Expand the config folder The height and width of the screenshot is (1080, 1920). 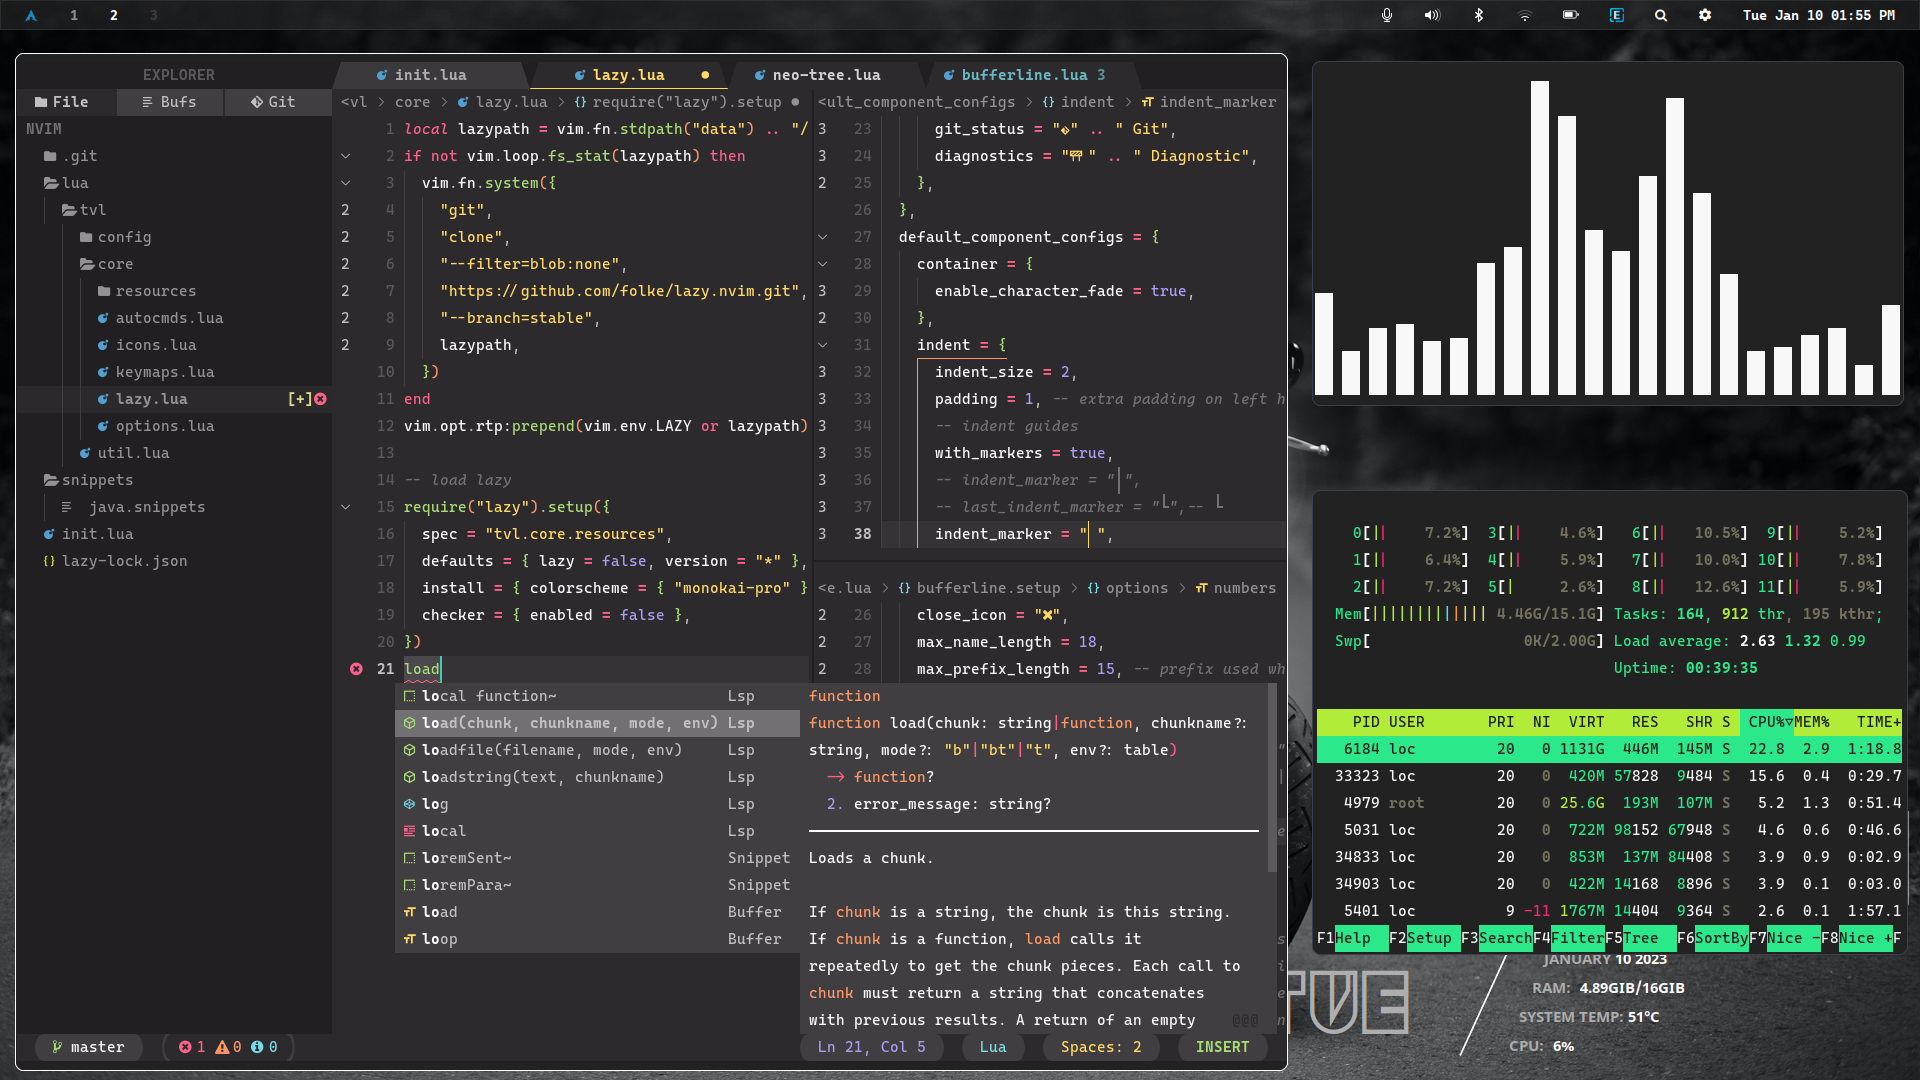[x=115, y=237]
